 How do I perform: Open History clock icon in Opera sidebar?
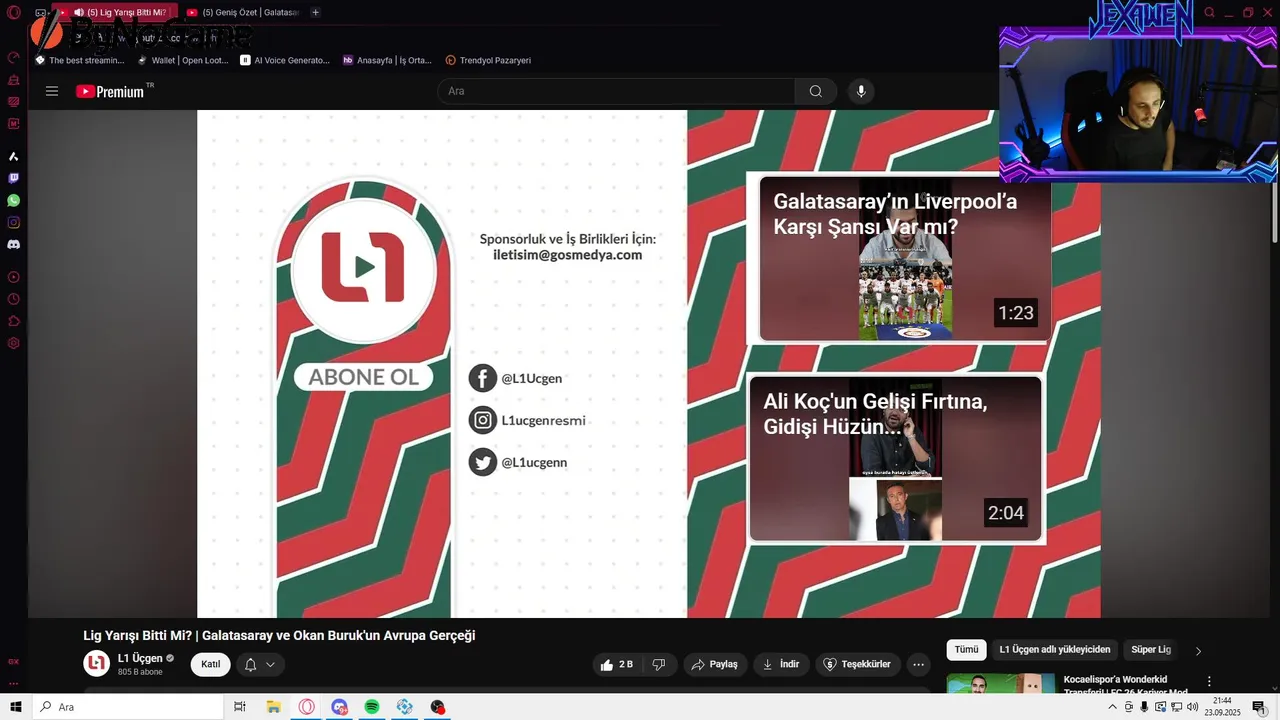tap(14, 299)
